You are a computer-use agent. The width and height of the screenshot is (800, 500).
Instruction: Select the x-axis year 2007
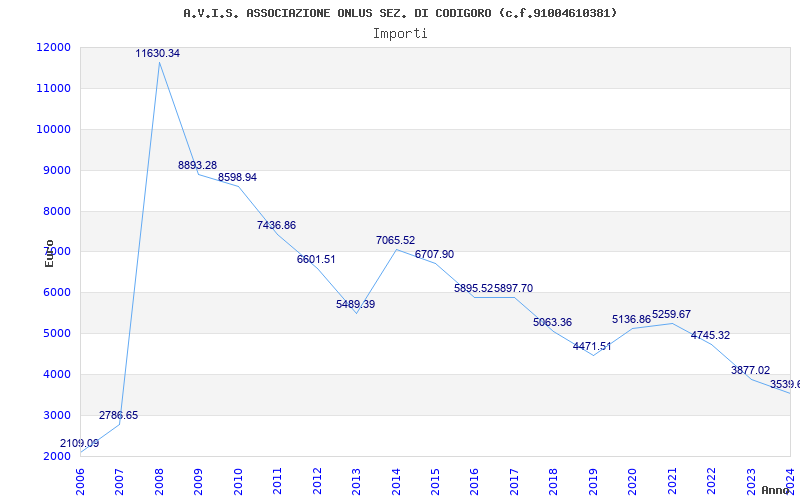[119, 482]
